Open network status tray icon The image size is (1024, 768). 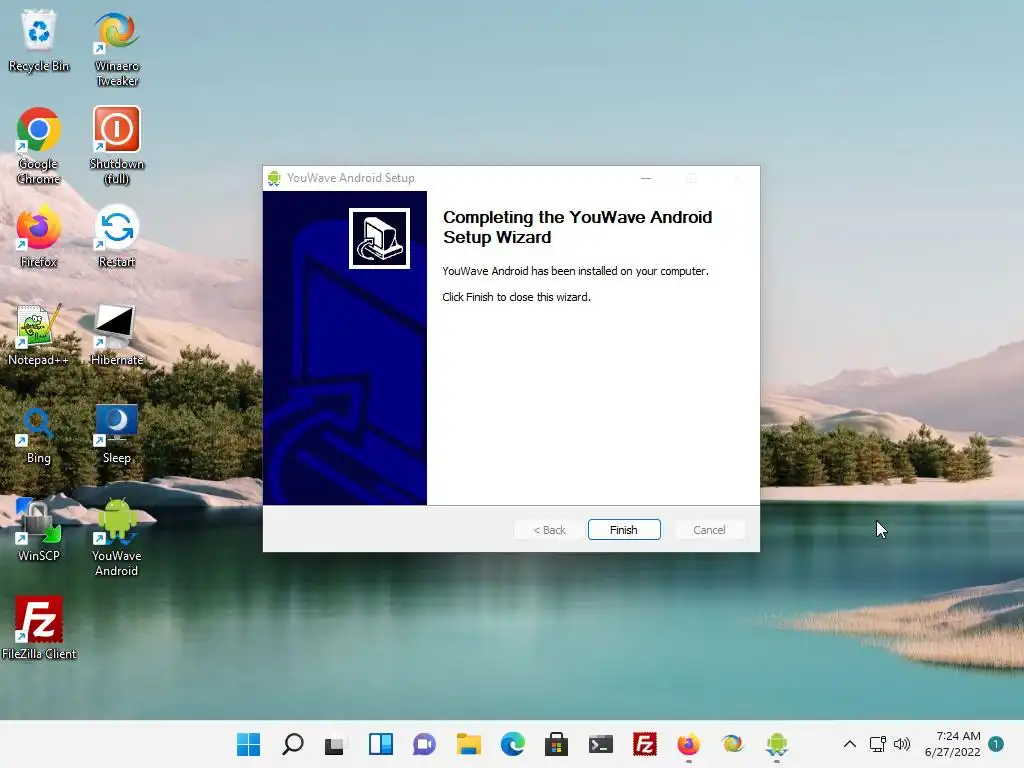(x=878, y=744)
